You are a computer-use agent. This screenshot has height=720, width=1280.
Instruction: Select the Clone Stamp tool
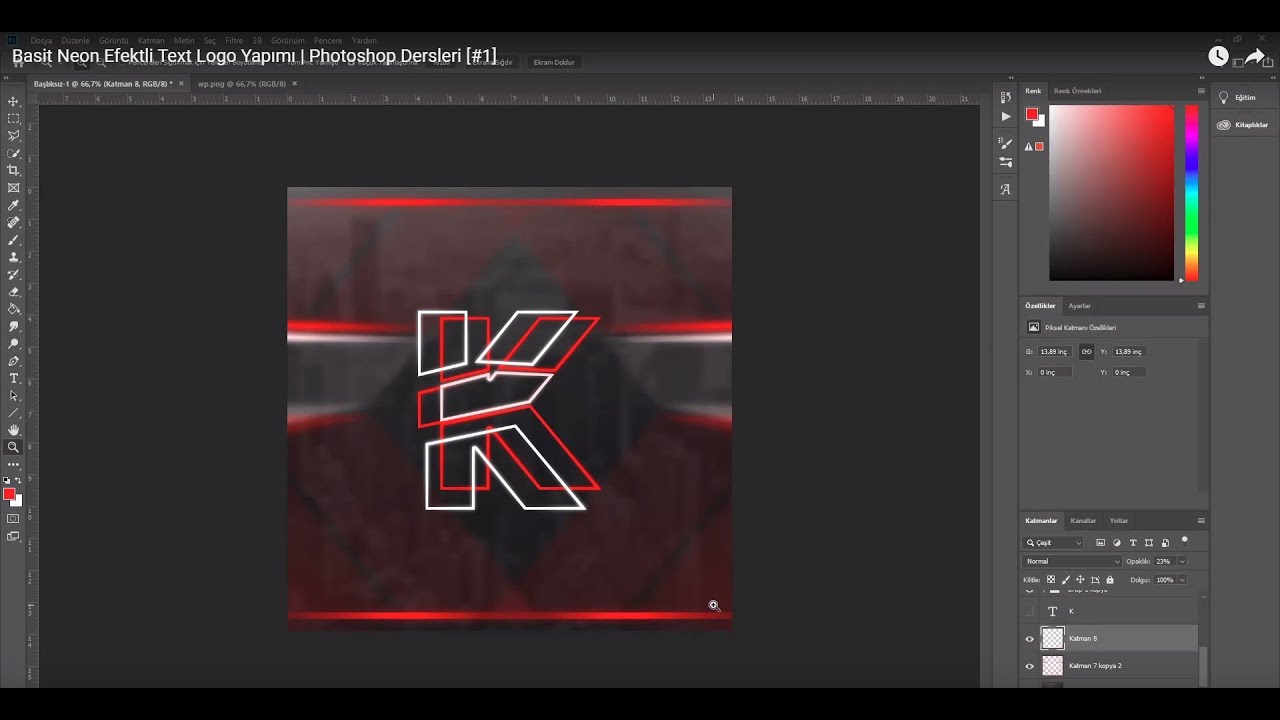[x=14, y=257]
